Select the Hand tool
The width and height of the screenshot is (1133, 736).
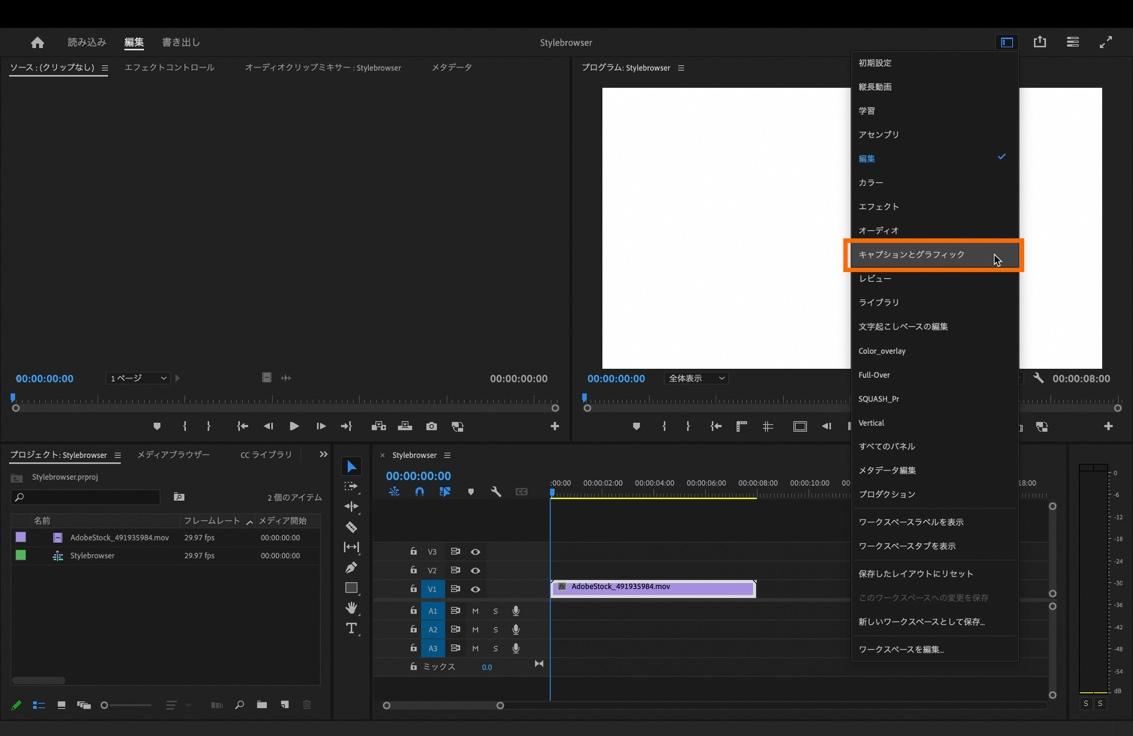(x=351, y=608)
